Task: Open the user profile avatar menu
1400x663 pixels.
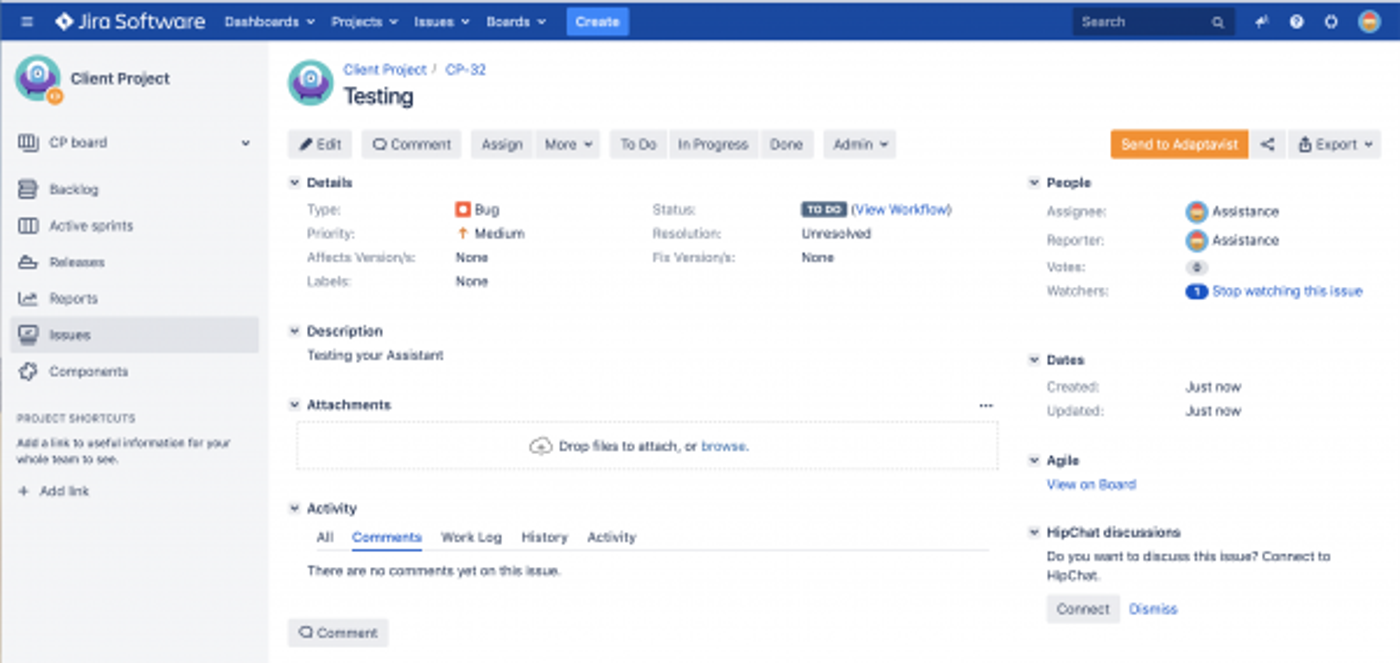Action: point(1369,21)
